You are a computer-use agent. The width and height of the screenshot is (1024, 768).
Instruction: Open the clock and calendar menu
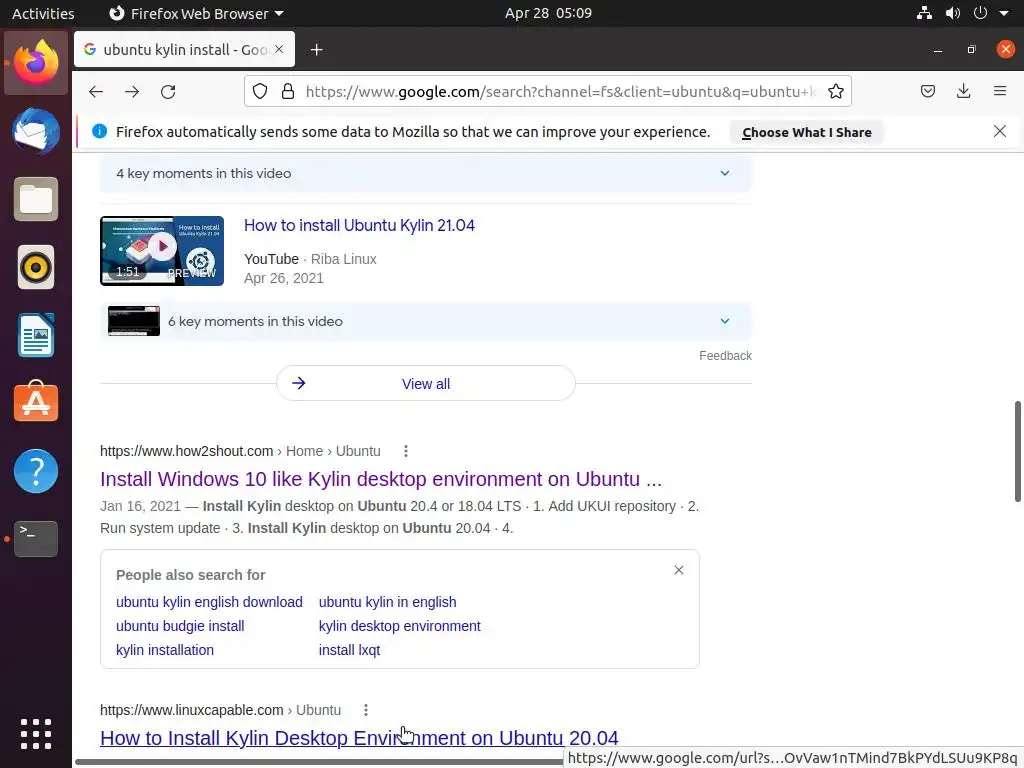[548, 13]
